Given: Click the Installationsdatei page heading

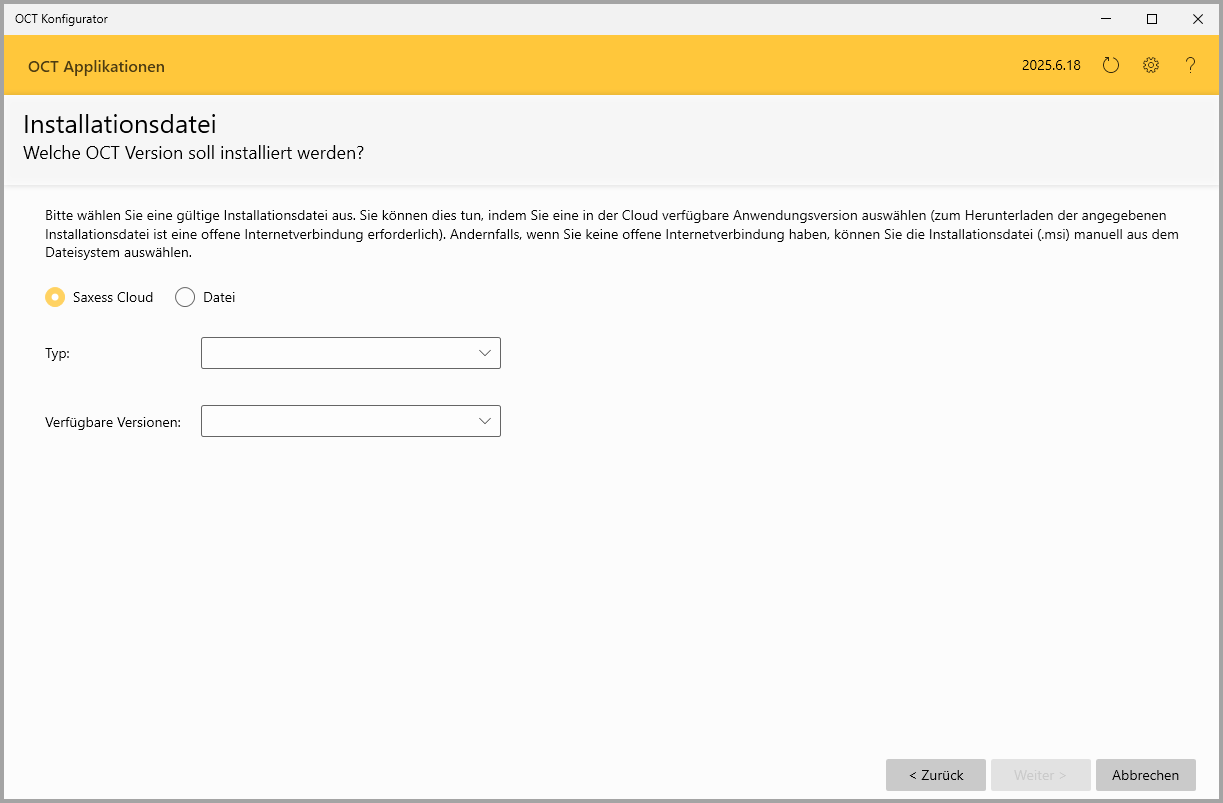Looking at the screenshot, I should point(120,125).
